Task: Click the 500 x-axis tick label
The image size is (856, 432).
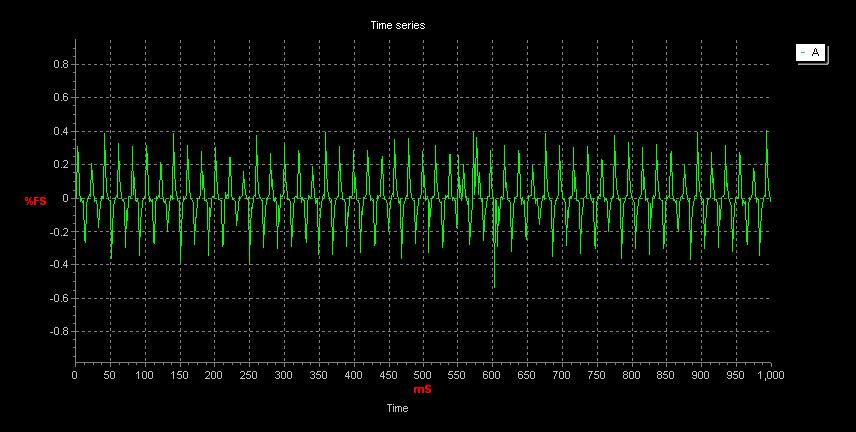Action: (423, 375)
